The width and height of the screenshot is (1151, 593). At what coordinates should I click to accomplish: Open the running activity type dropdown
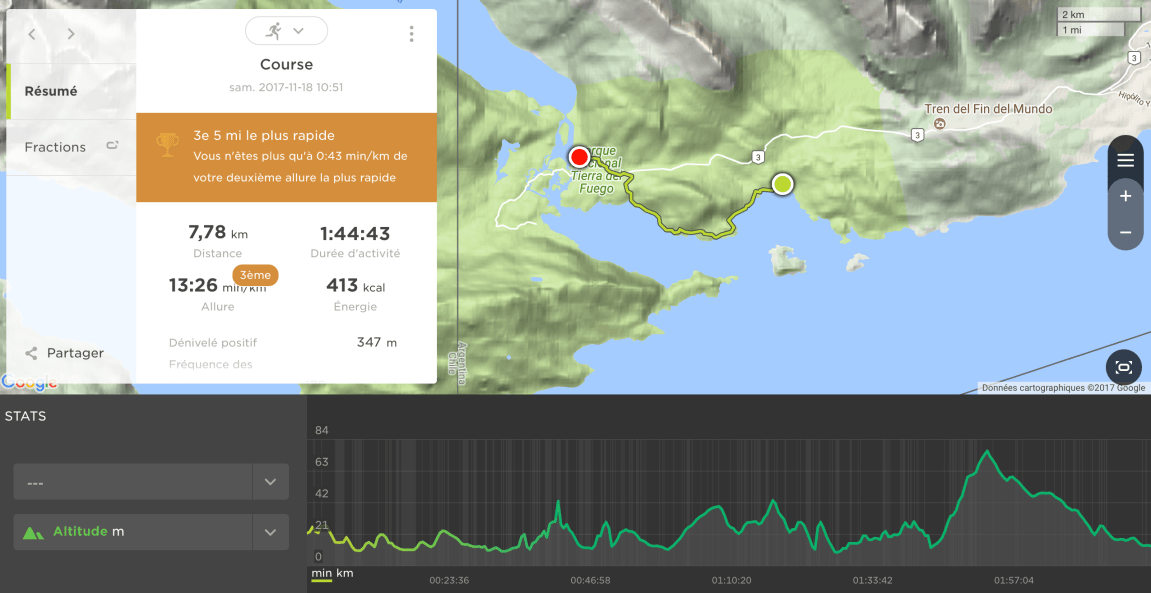tap(286, 31)
